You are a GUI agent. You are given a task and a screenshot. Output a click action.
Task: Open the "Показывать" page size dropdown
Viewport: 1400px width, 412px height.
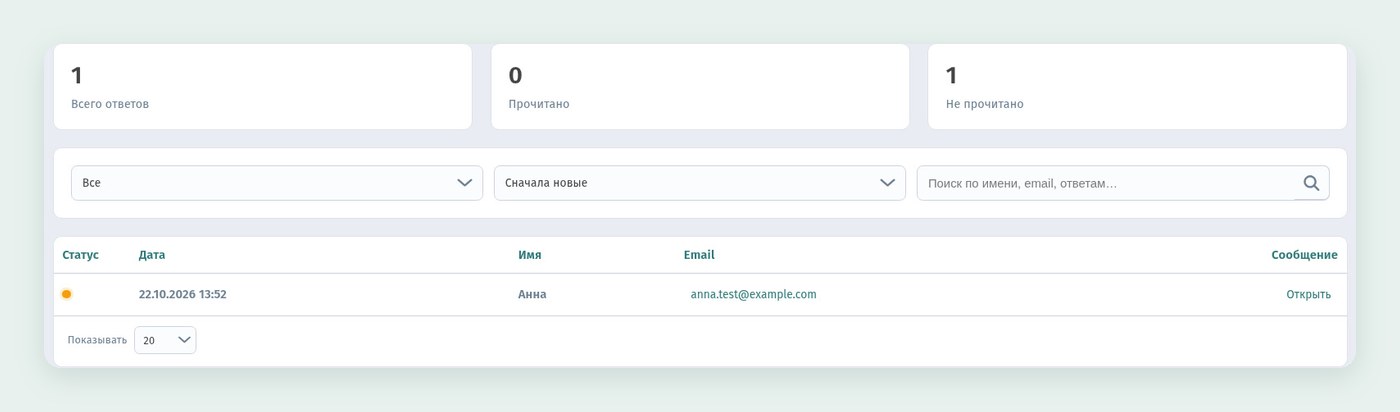pyautogui.click(x=165, y=340)
